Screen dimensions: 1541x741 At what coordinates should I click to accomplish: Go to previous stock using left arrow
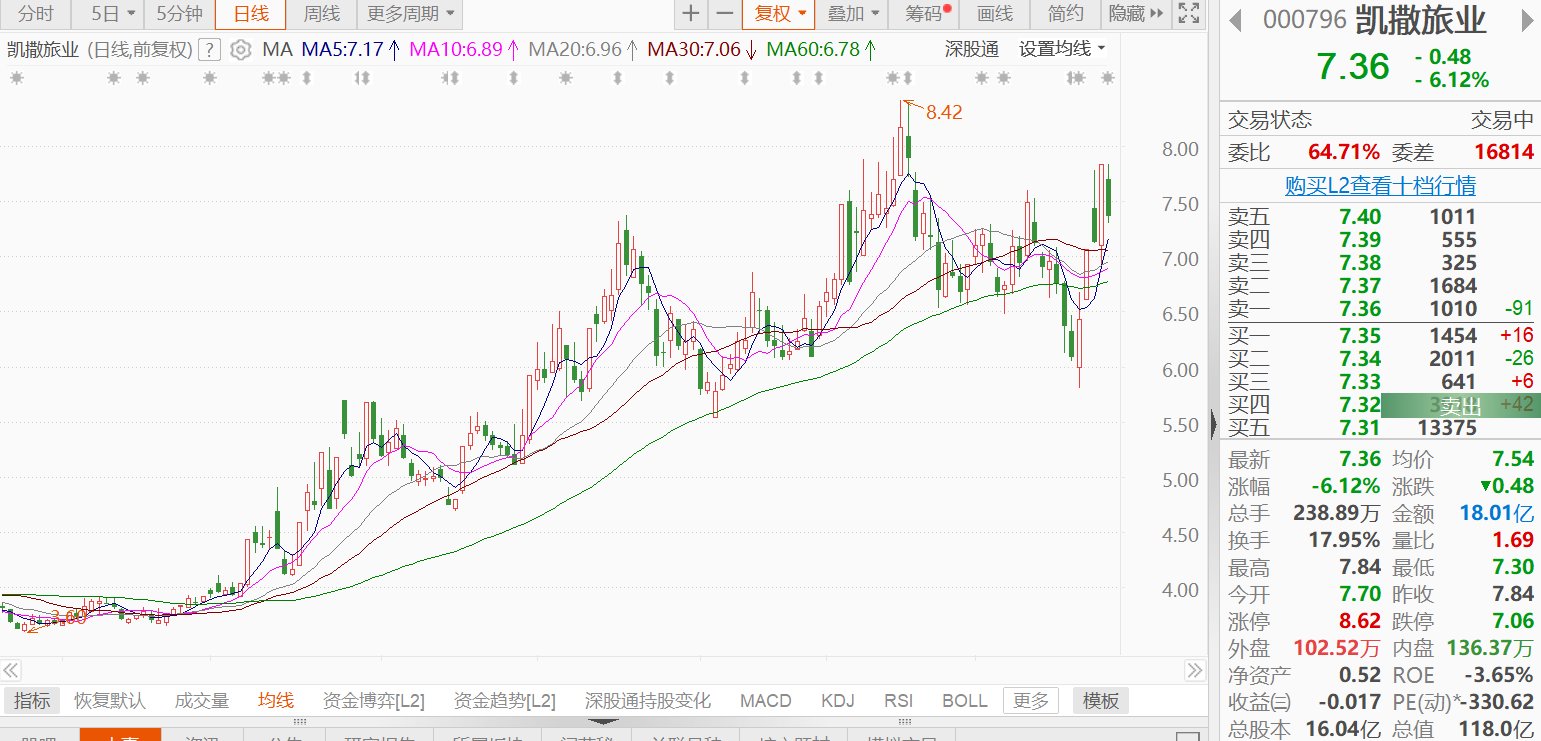pyautogui.click(x=1236, y=20)
